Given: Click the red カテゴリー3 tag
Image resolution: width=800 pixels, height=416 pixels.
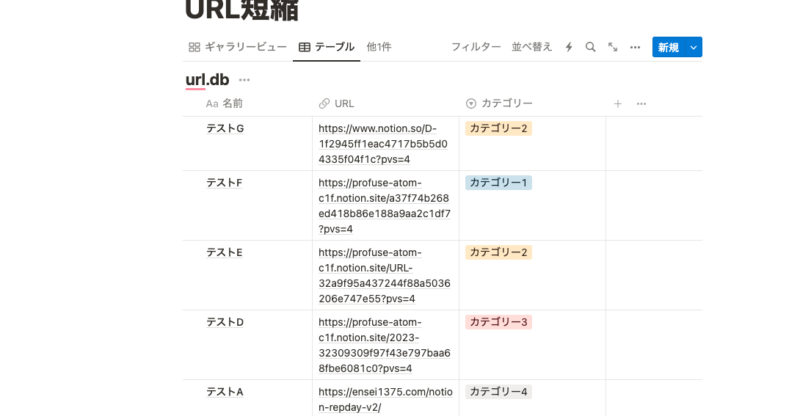Looking at the screenshot, I should pos(498,322).
